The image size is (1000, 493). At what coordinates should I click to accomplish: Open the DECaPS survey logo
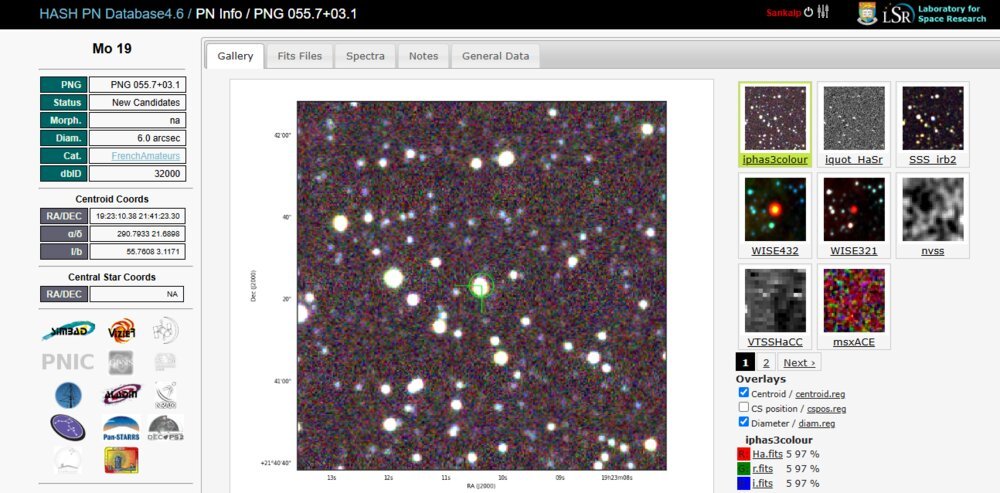166,428
